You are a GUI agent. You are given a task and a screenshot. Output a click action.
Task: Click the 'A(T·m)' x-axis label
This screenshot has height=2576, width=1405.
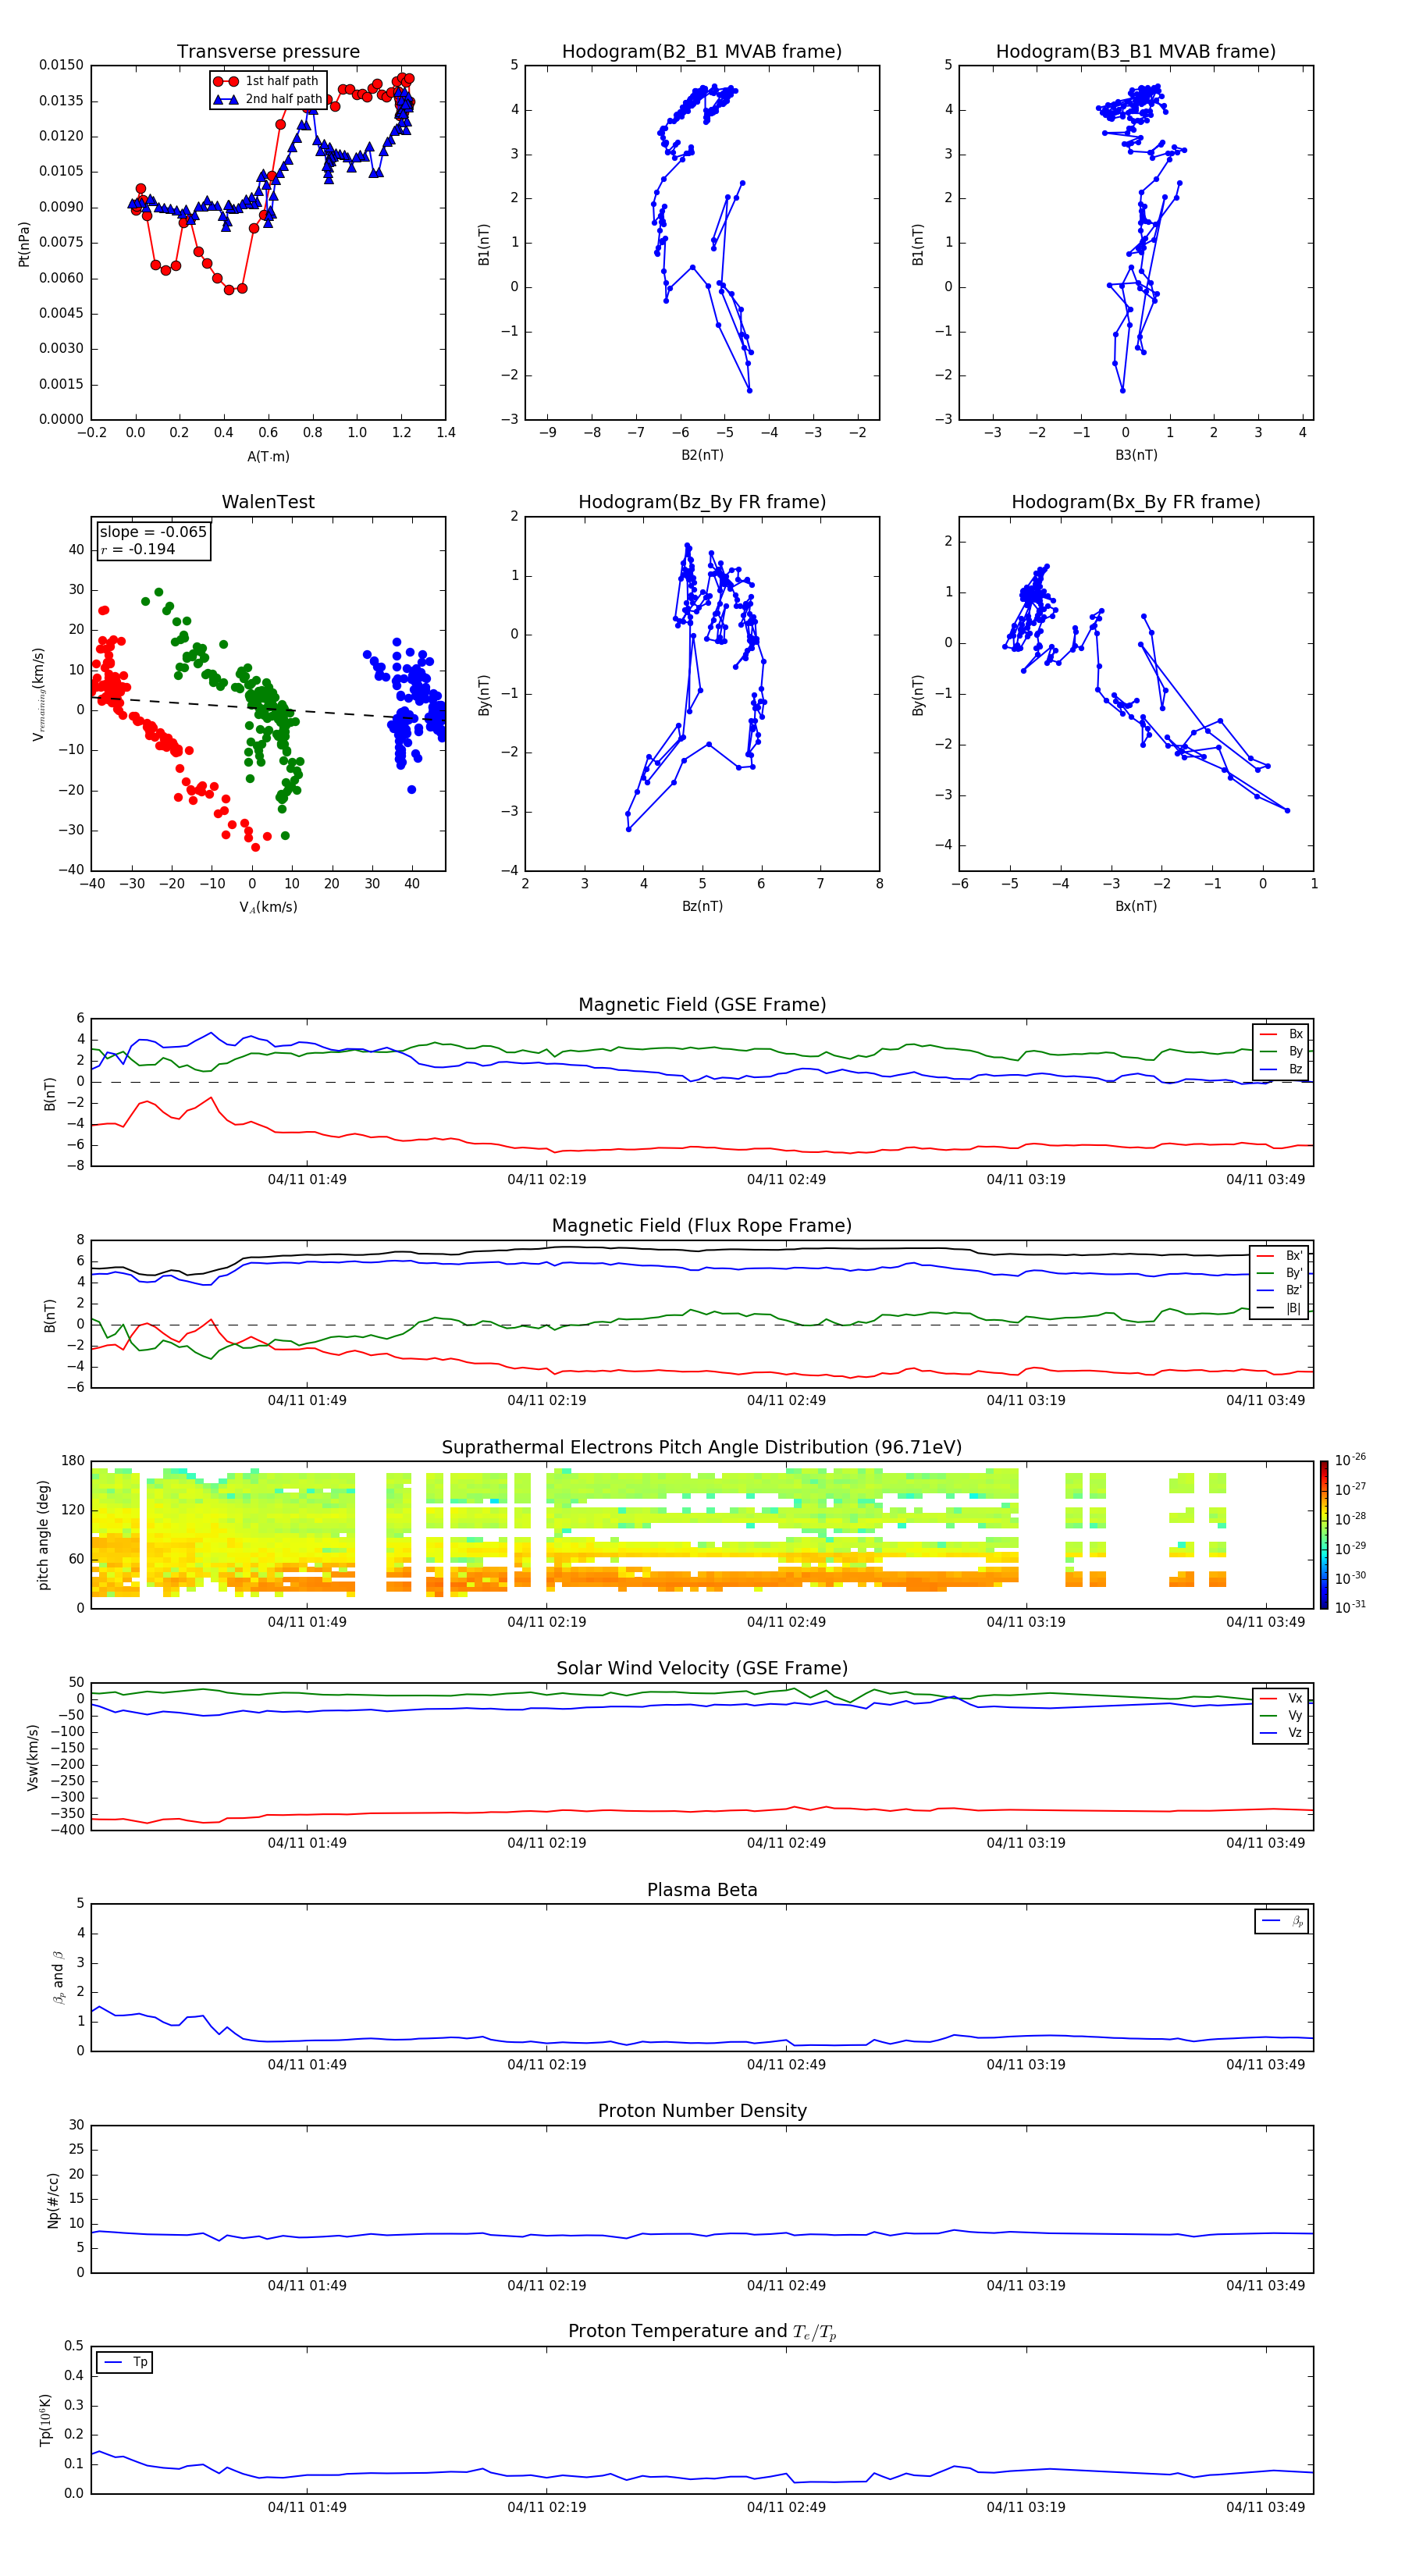coord(268,456)
